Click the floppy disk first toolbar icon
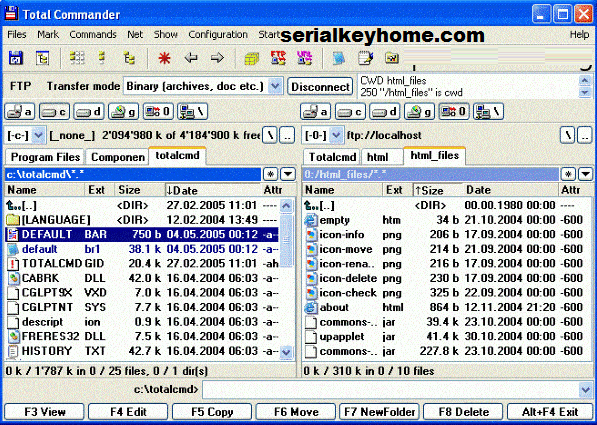This screenshot has width=597, height=425. tap(16, 58)
